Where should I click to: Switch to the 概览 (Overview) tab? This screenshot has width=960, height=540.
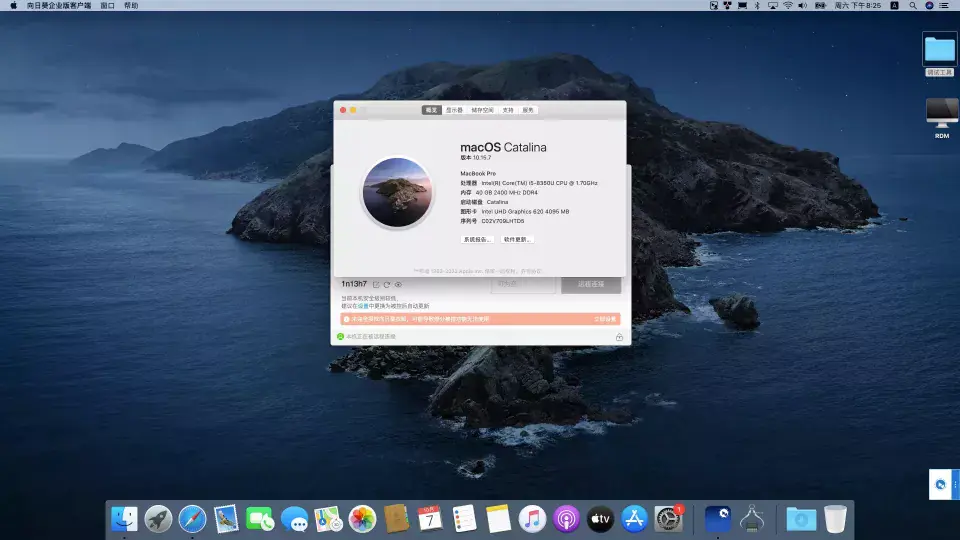coord(432,110)
